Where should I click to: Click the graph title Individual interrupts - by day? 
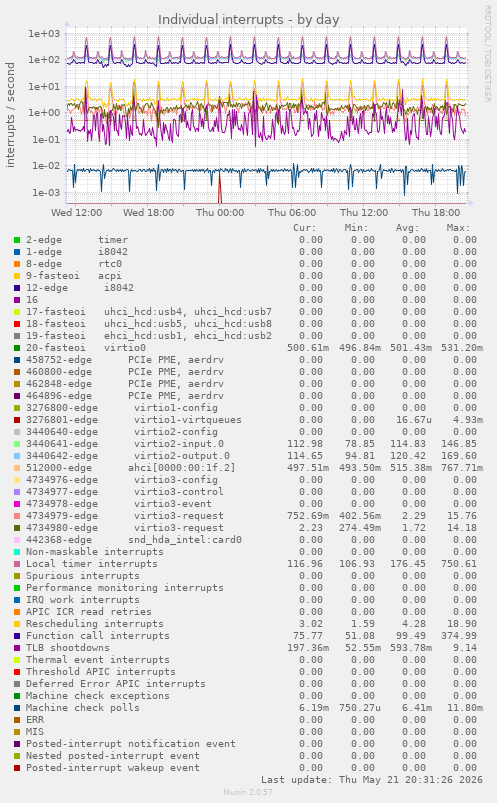tap(248, 19)
